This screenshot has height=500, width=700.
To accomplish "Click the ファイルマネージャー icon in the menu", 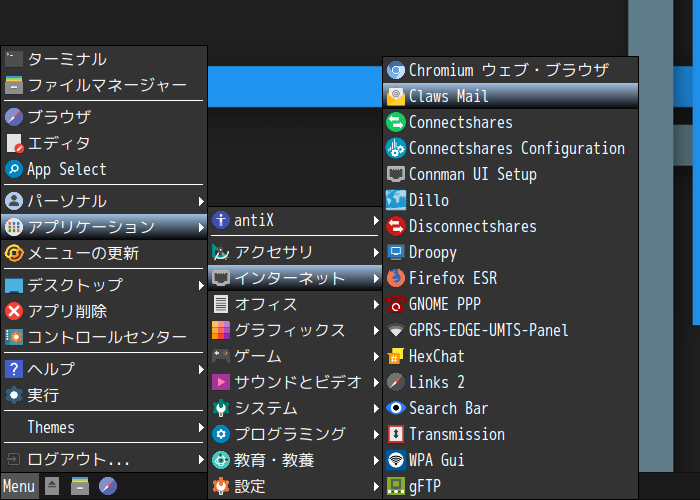I will 14,85.
